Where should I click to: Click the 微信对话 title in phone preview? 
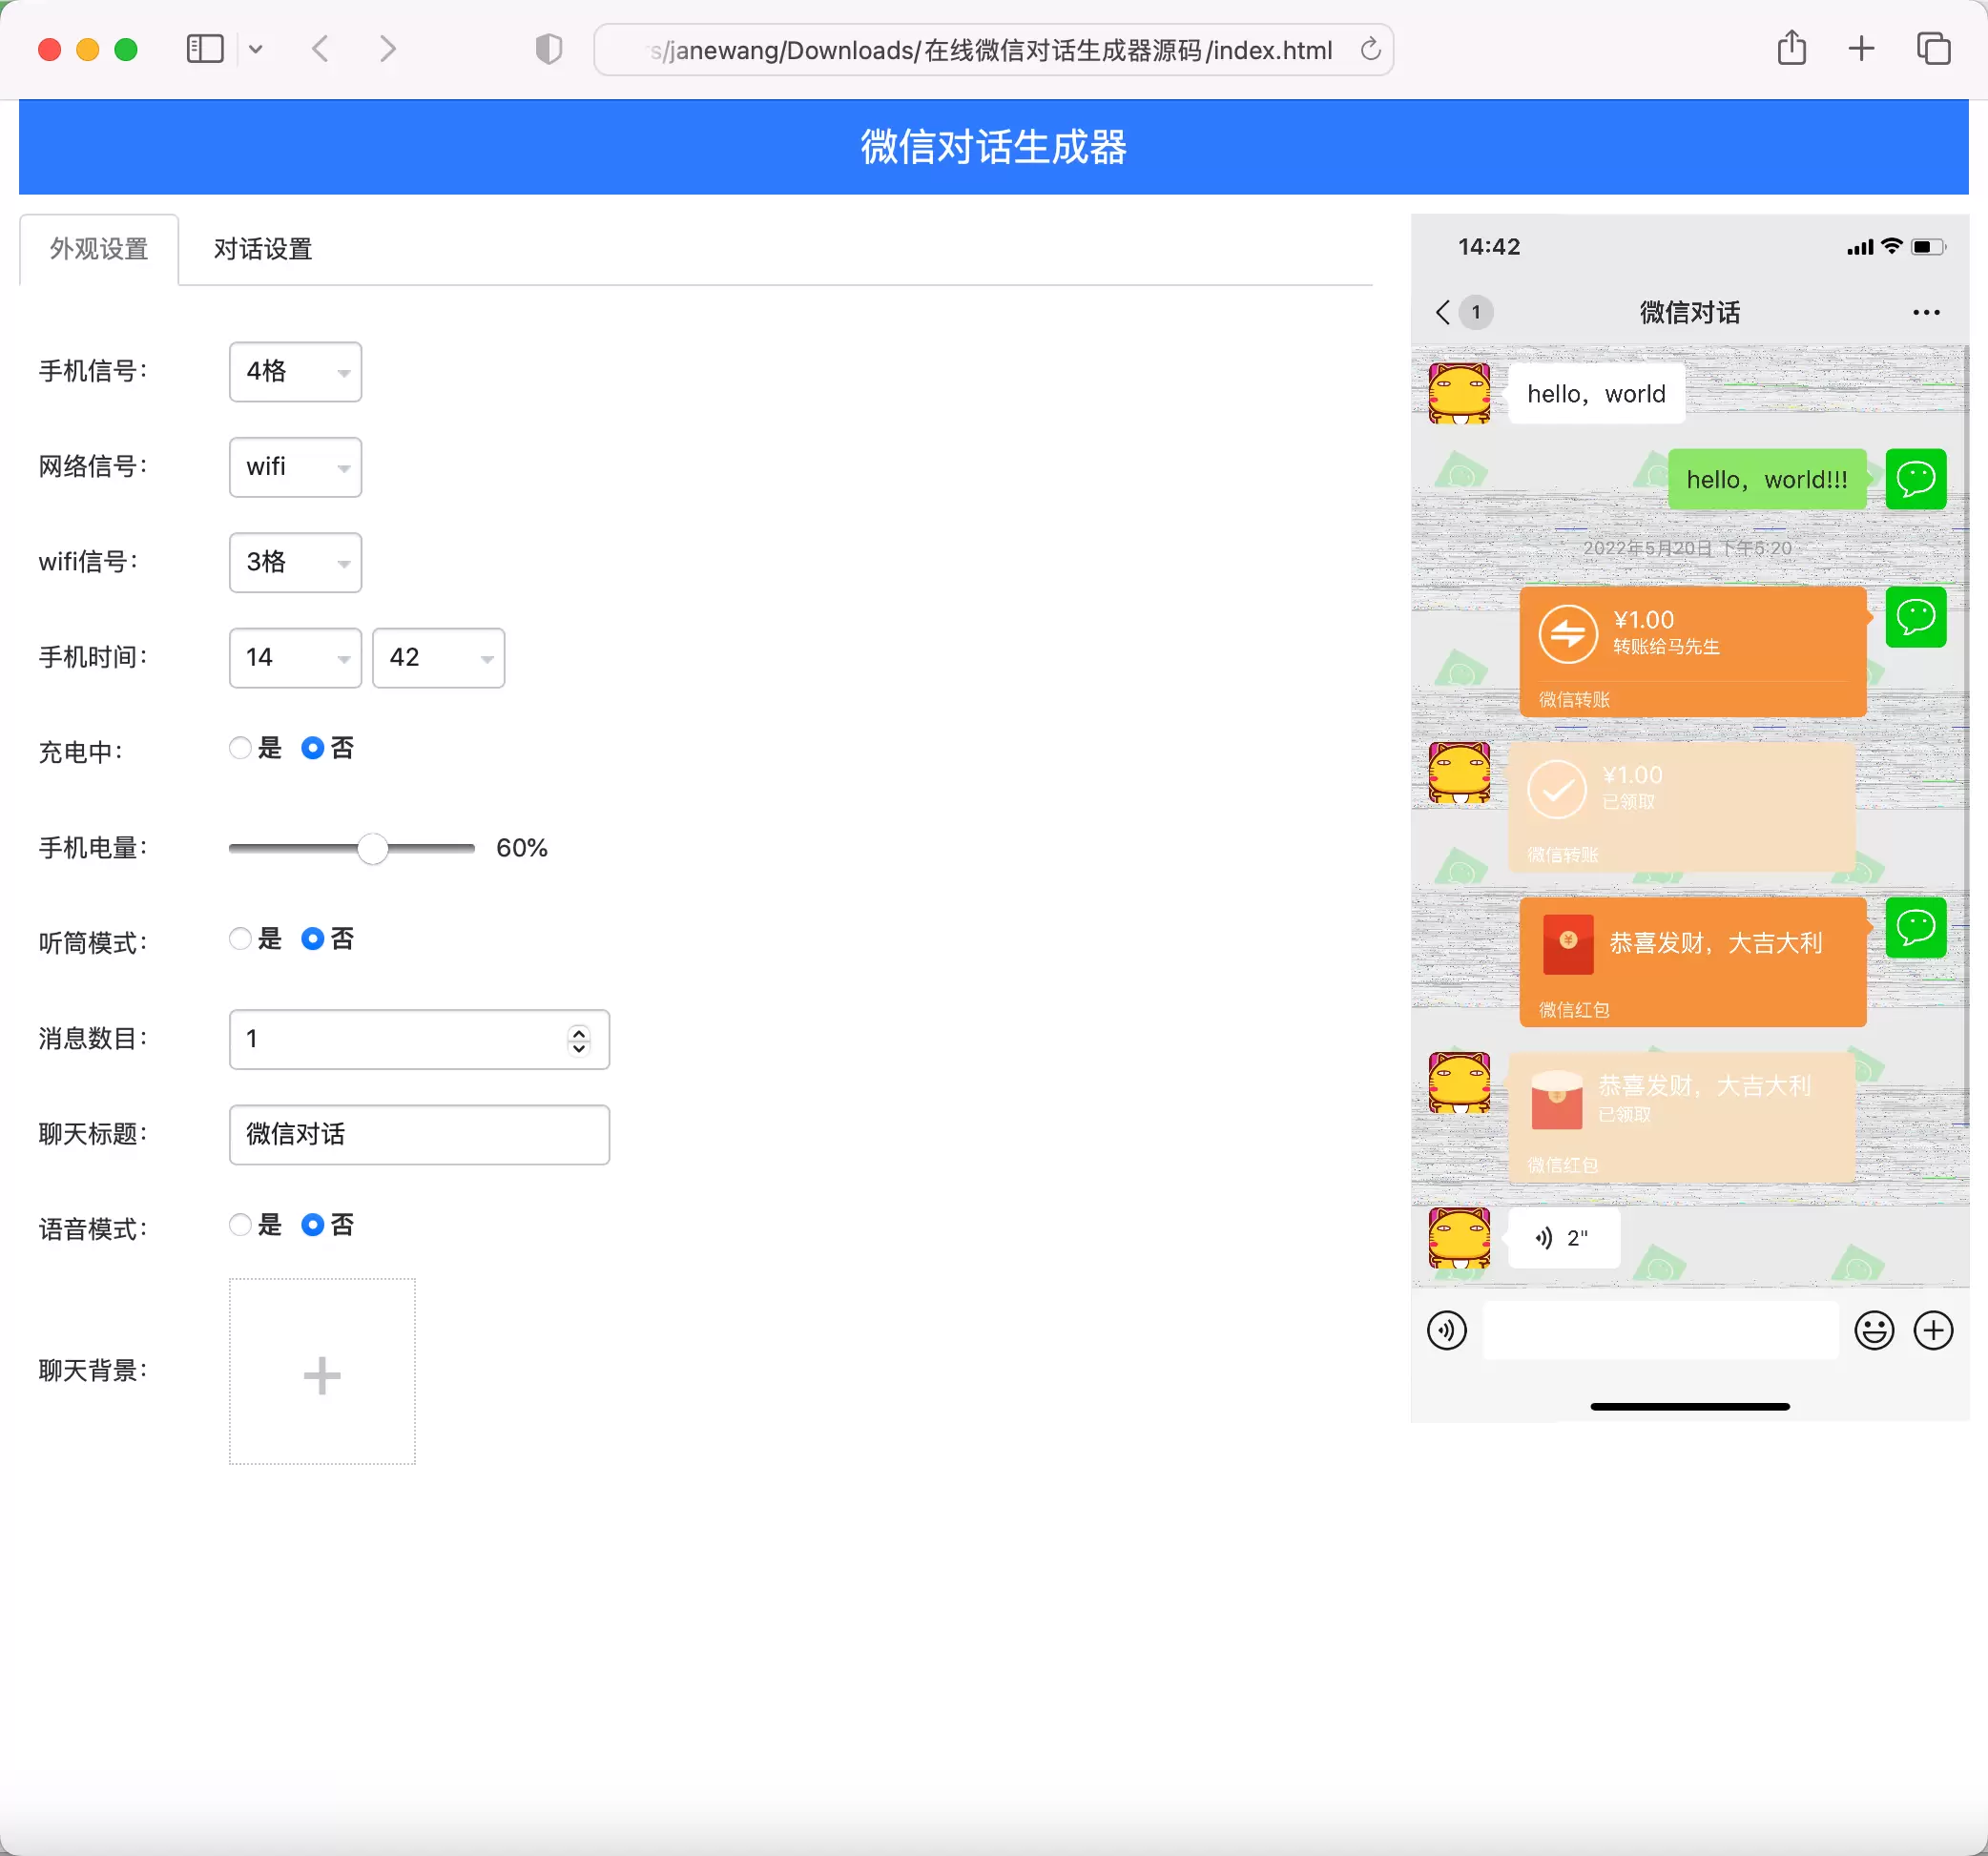tap(1690, 313)
